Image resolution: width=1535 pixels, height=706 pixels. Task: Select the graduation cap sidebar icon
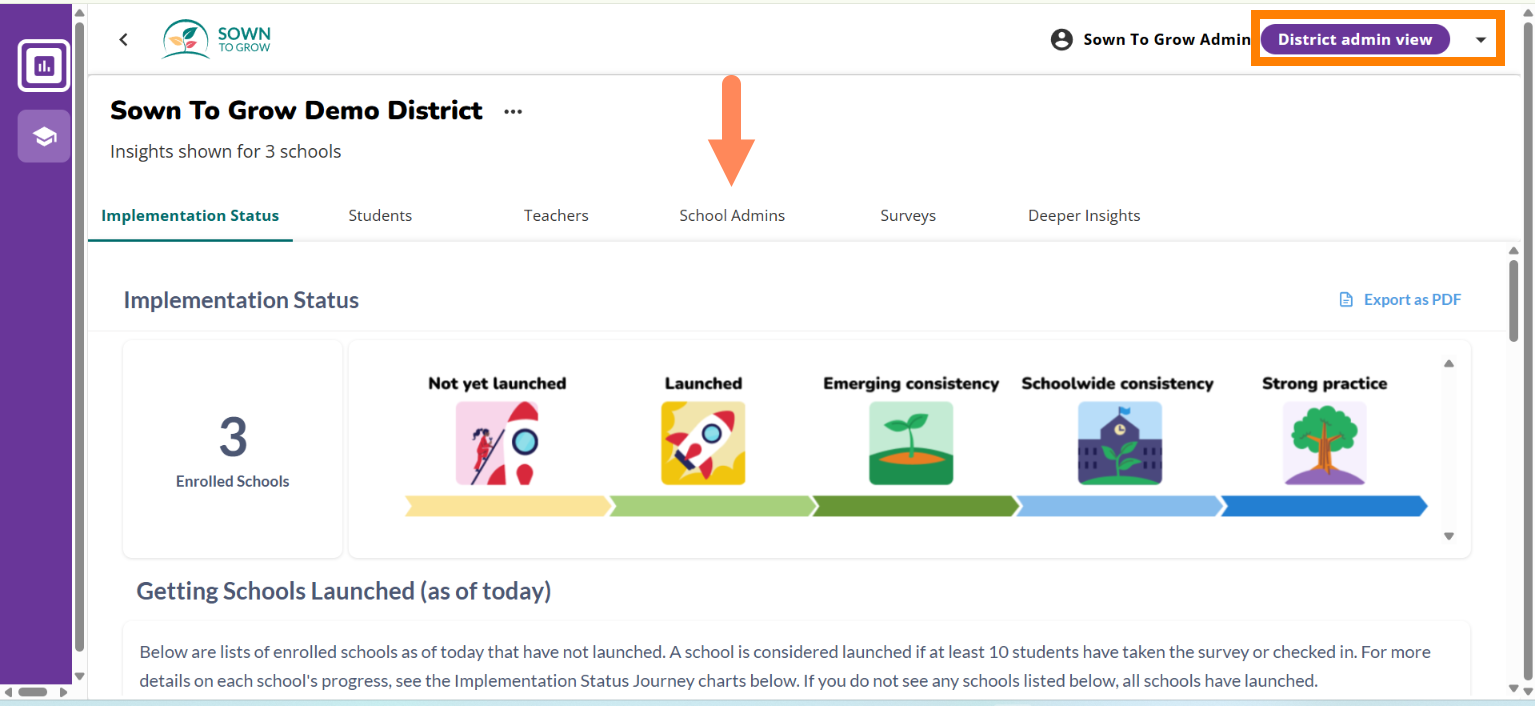pyautogui.click(x=44, y=137)
